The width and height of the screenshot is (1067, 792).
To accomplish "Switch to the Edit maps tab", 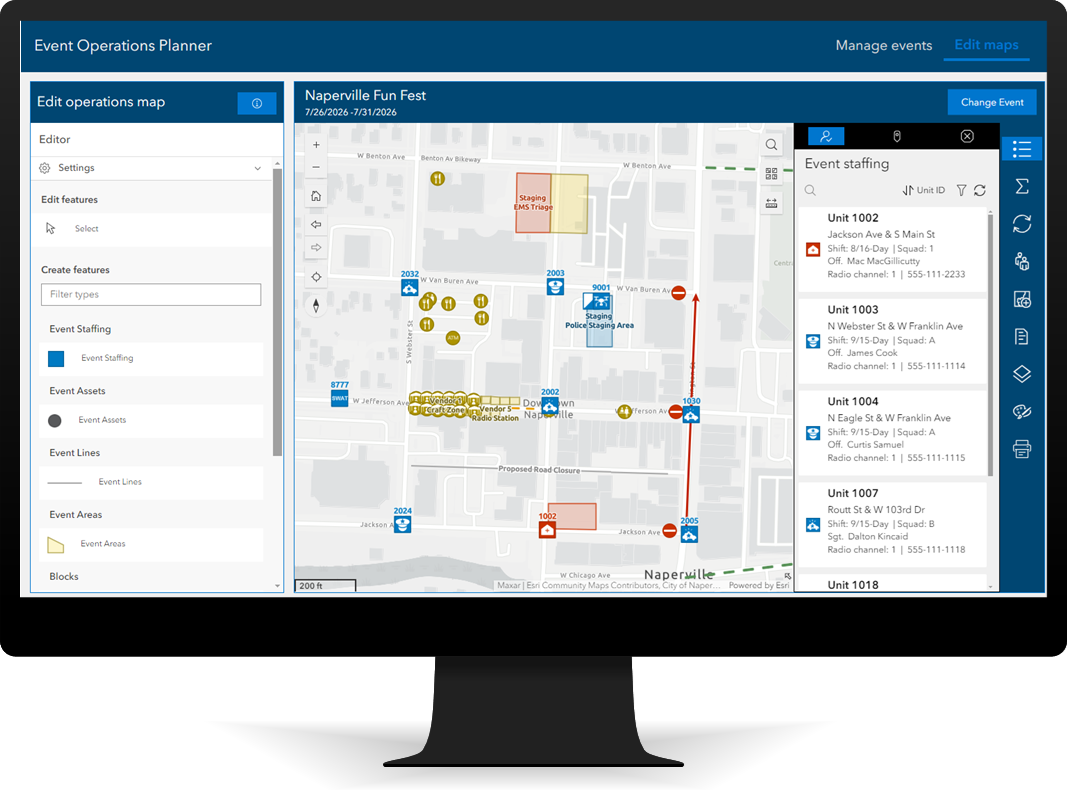I will tap(986, 45).
